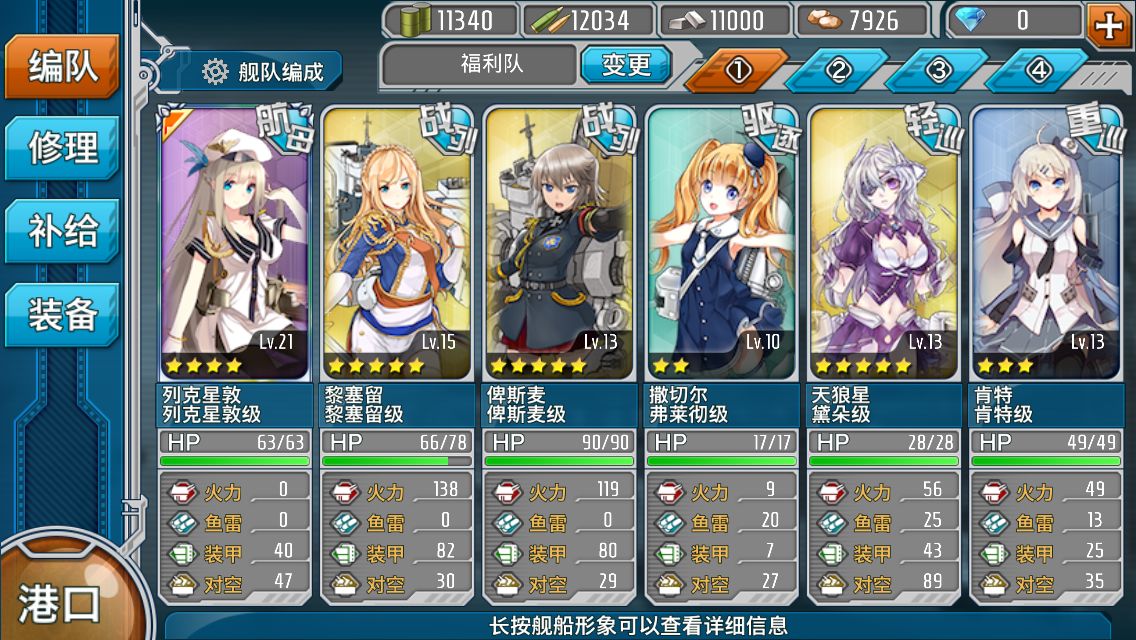This screenshot has height=640, width=1136.
Task: Click the green fuel barrel resource icon
Action: [416, 20]
